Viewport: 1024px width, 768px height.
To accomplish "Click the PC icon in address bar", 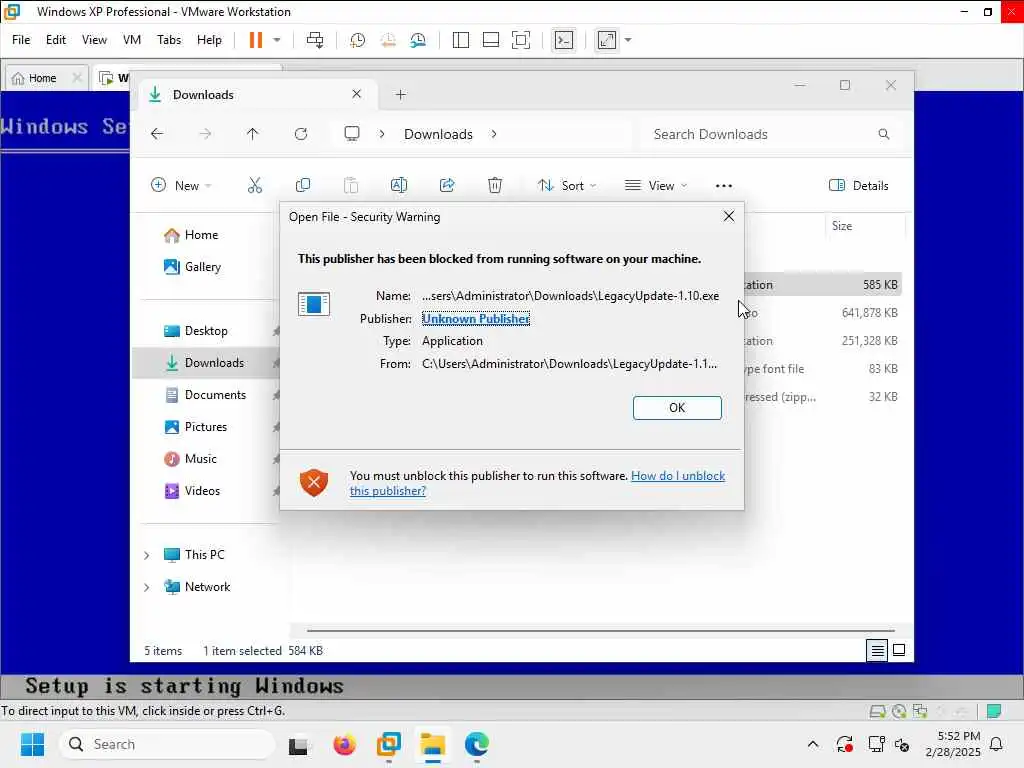I will 352,134.
